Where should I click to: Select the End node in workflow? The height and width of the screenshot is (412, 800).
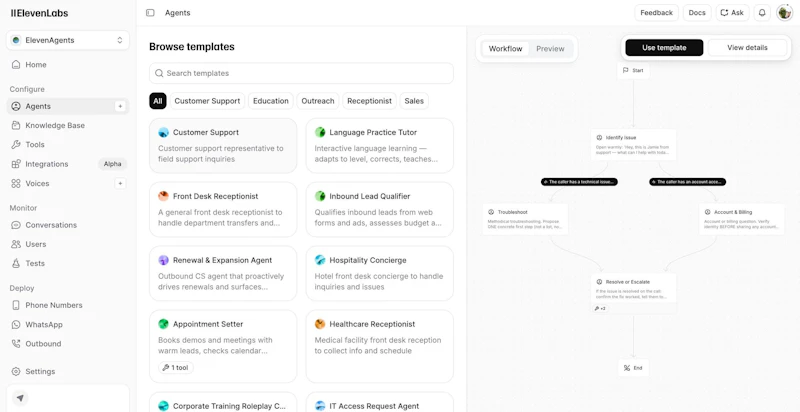[x=633, y=368]
